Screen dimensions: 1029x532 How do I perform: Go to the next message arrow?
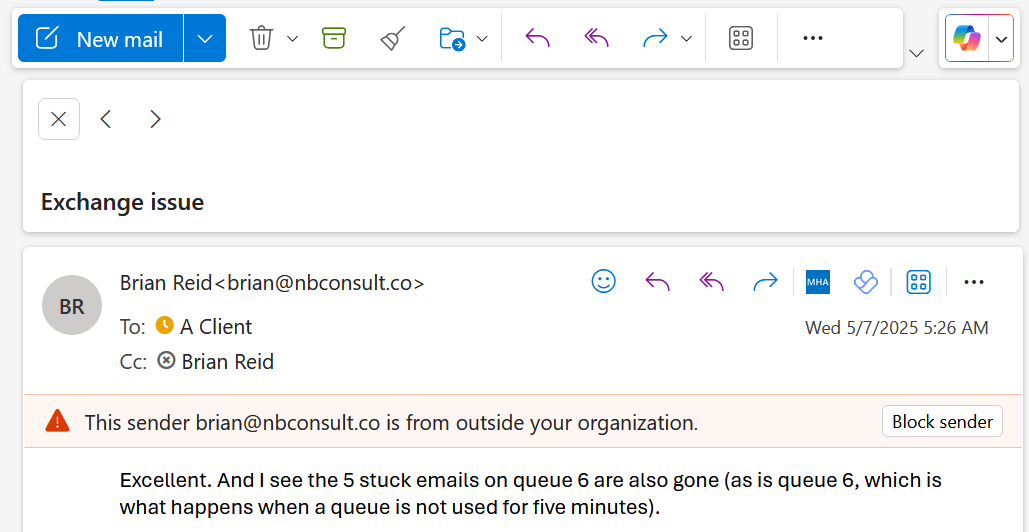(155, 119)
